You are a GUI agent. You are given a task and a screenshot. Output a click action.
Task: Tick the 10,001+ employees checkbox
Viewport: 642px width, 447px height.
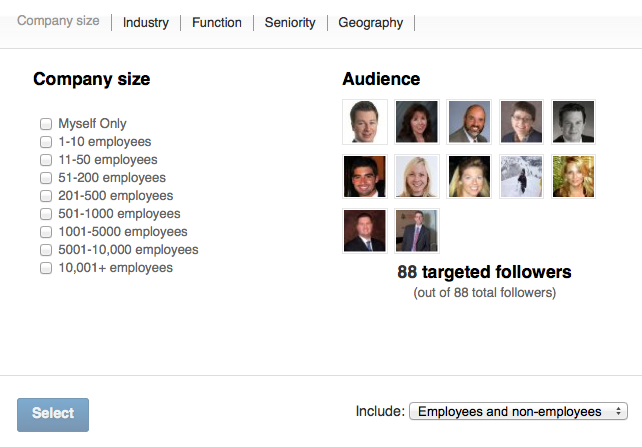pyautogui.click(x=46, y=268)
